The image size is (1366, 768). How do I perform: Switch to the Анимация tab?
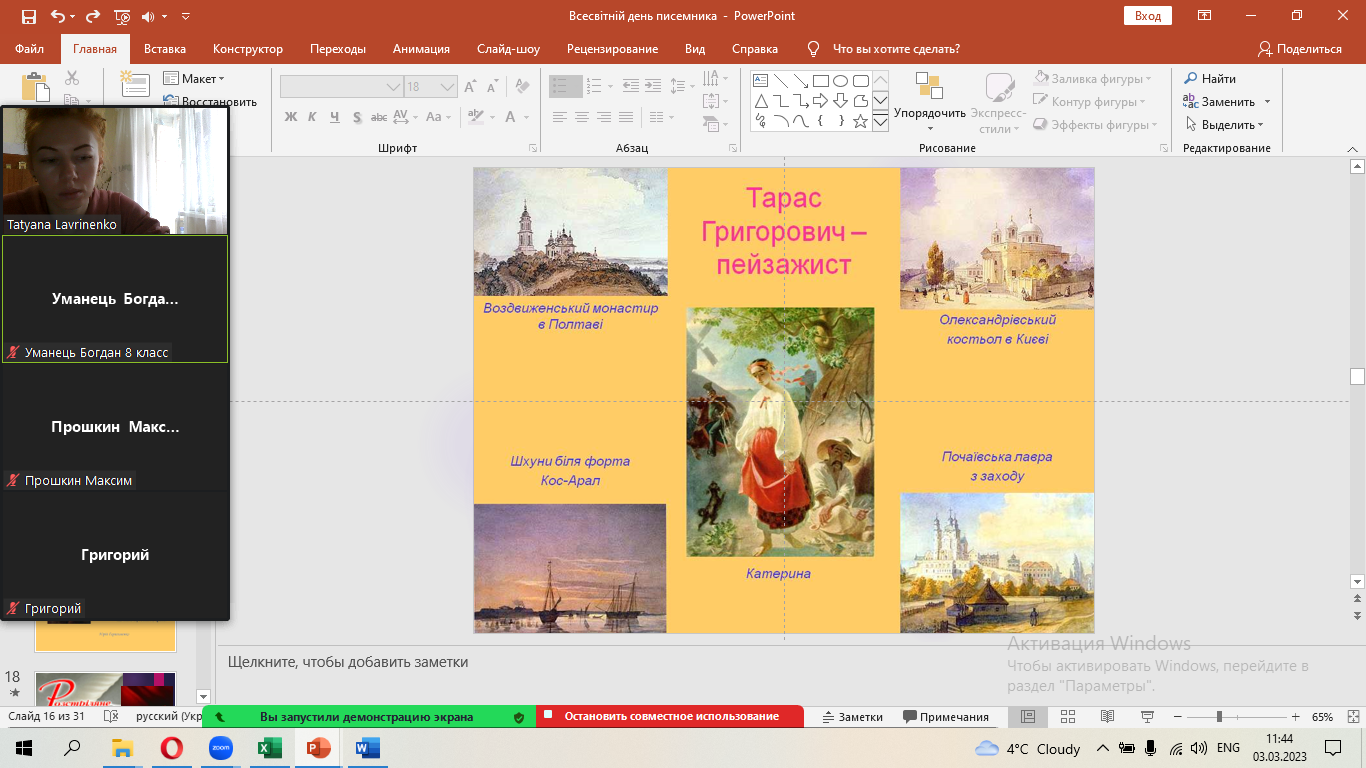coord(421,49)
